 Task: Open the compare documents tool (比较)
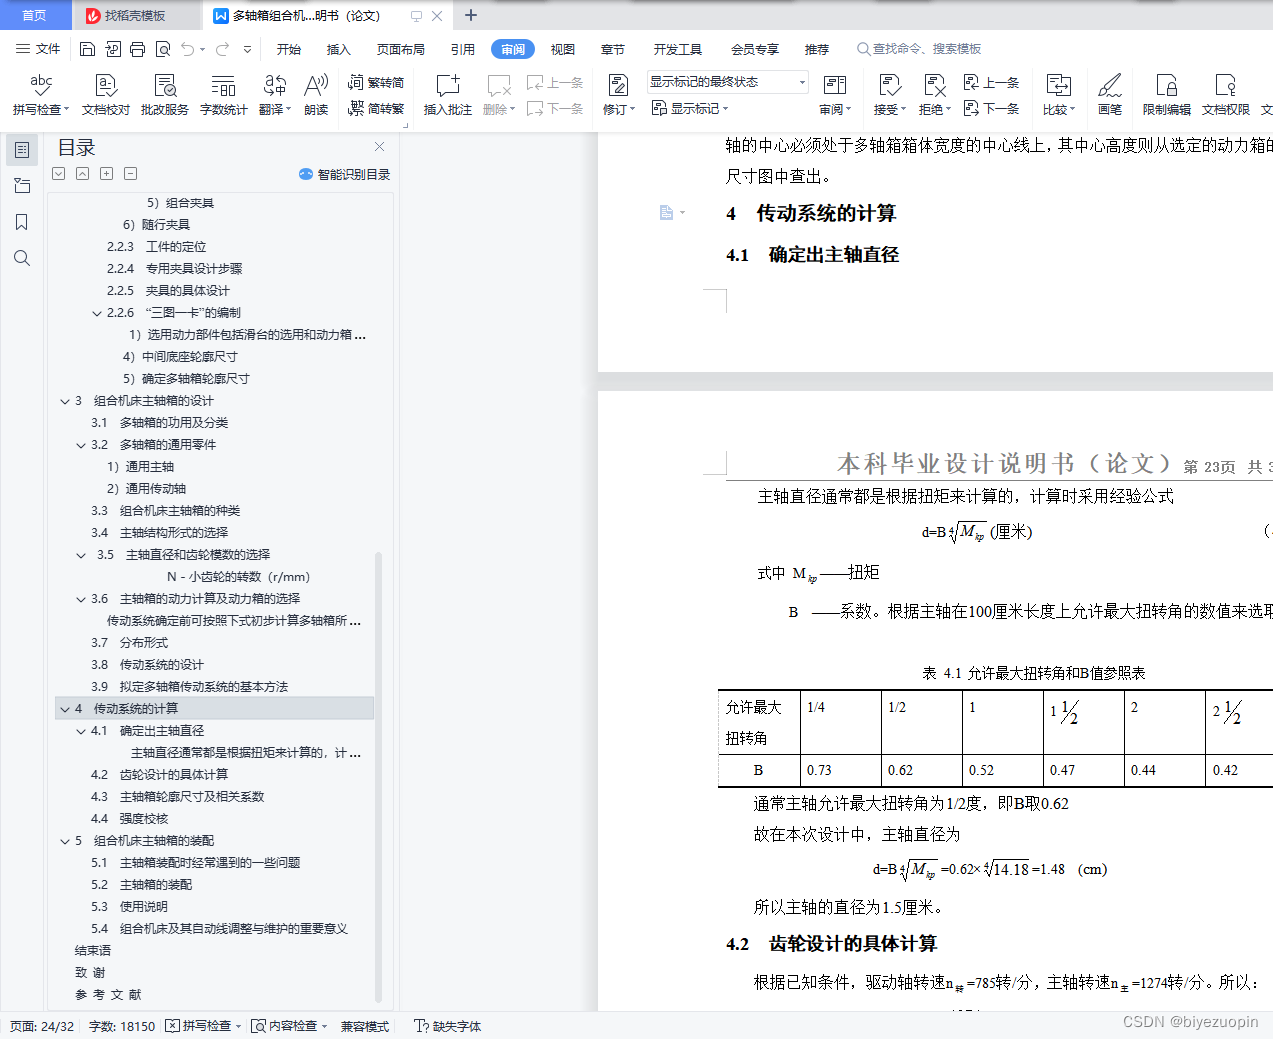(x=1058, y=95)
